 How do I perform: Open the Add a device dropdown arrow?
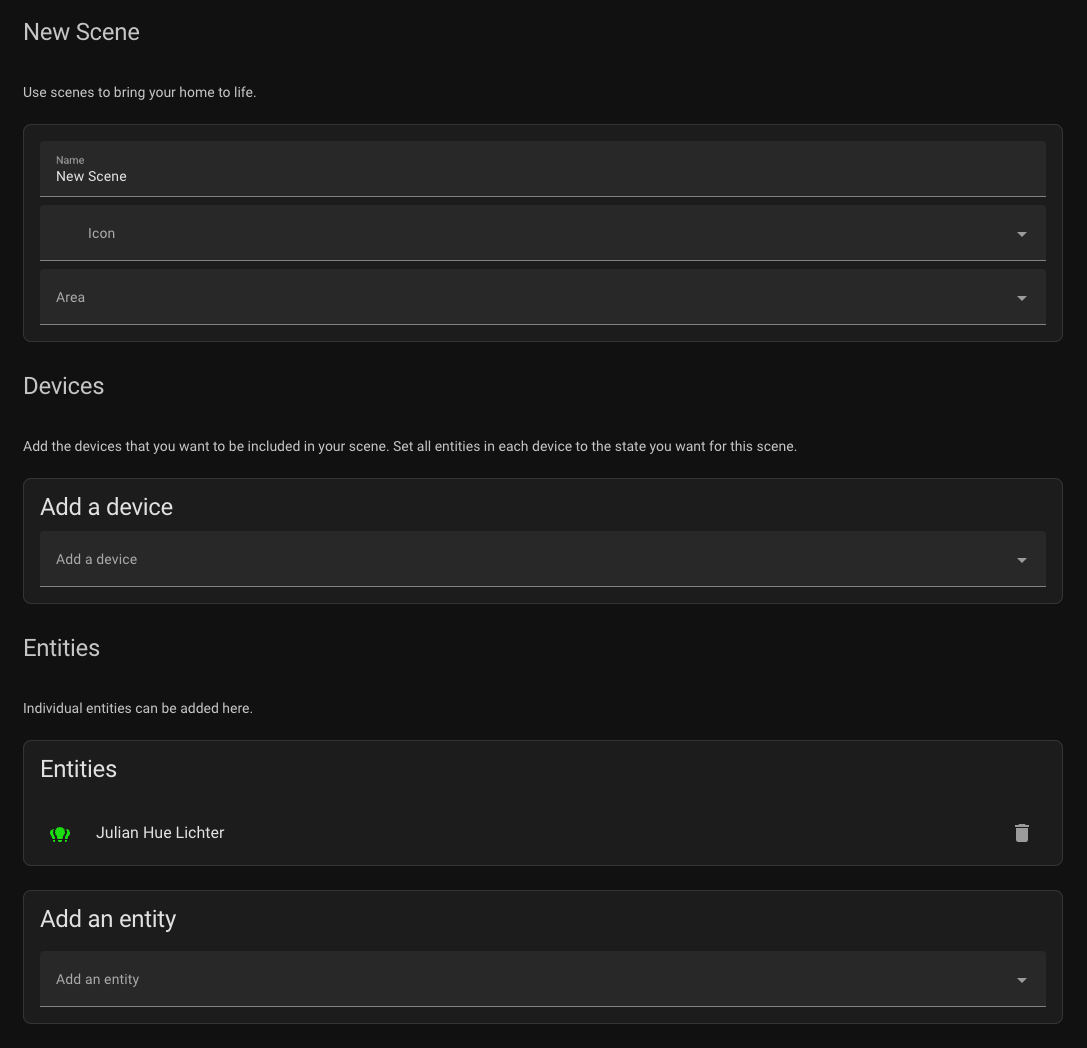[x=1022, y=560]
